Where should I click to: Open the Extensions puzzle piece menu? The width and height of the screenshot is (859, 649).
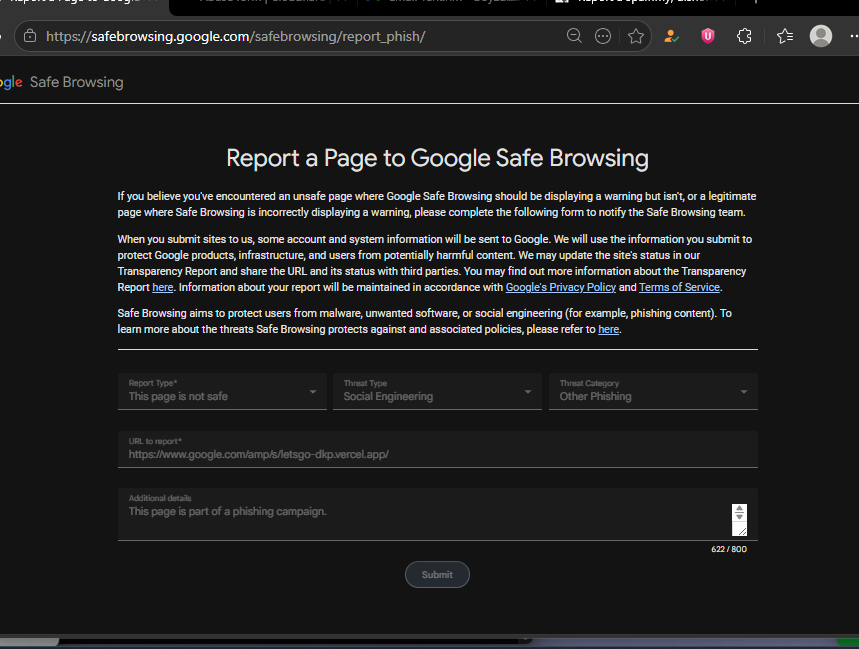pyautogui.click(x=744, y=36)
